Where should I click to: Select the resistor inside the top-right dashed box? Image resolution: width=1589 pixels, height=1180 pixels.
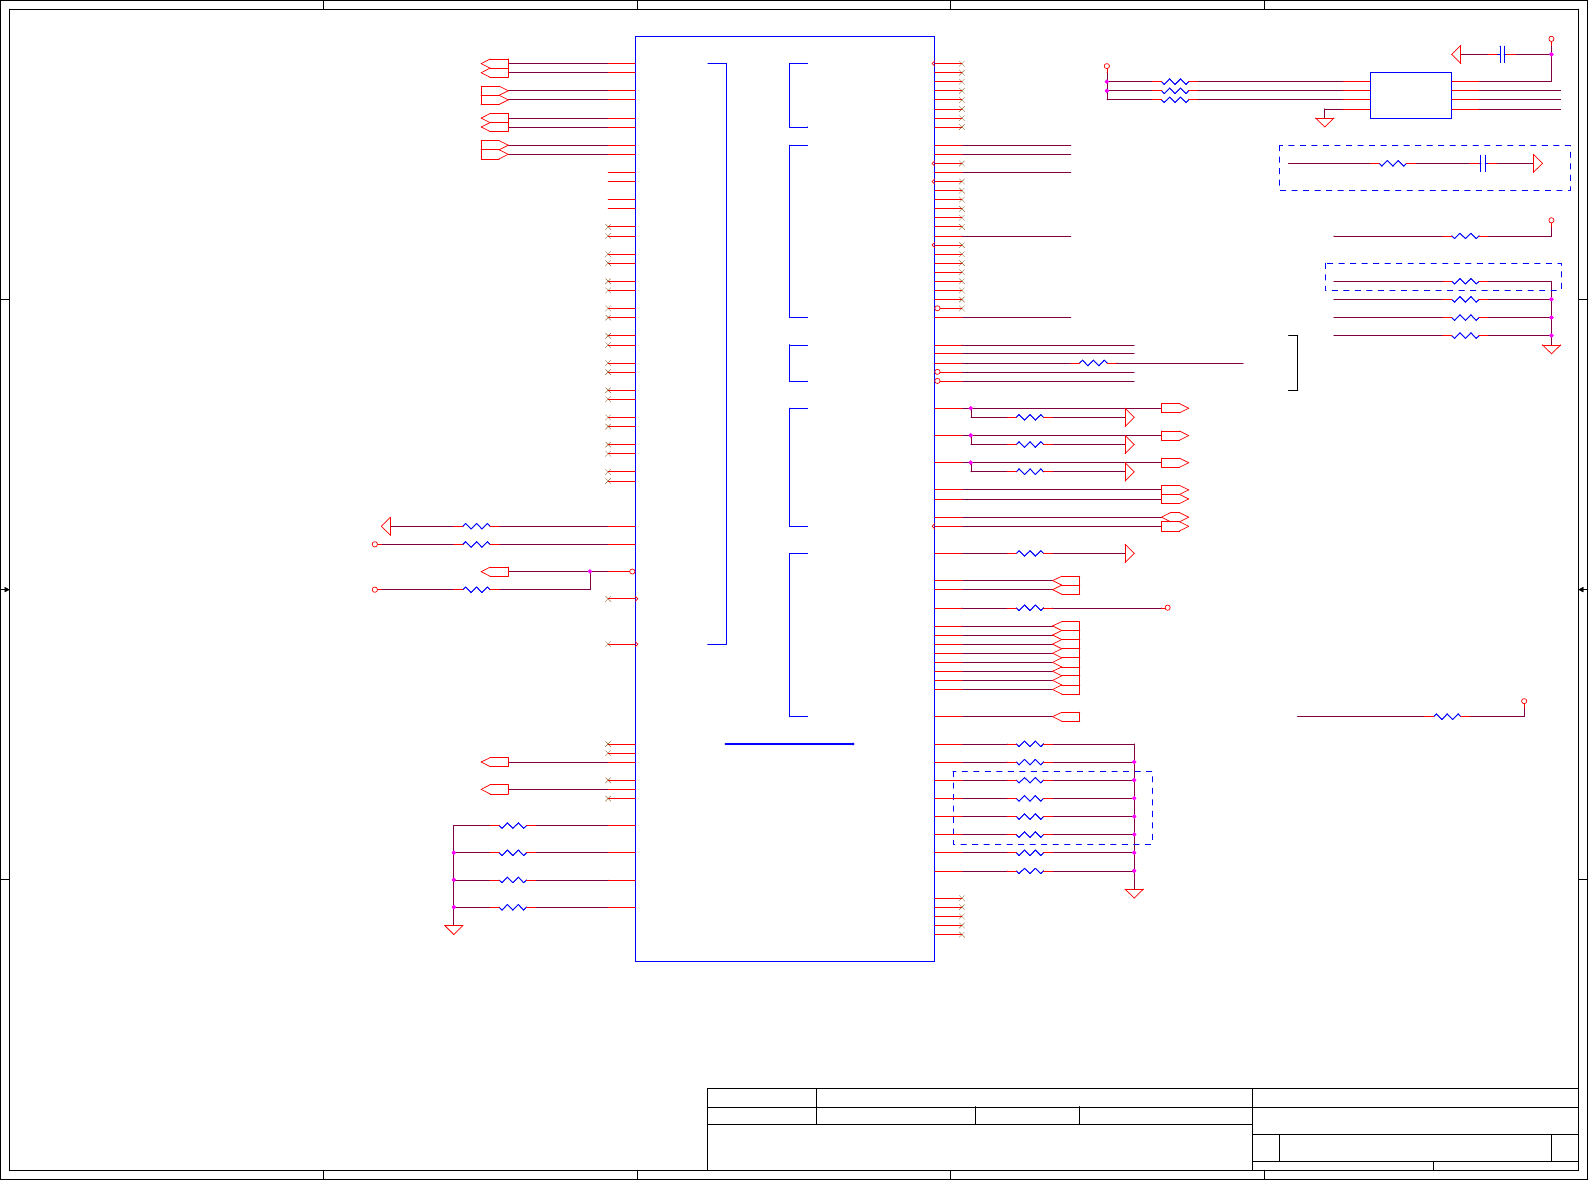click(1393, 163)
